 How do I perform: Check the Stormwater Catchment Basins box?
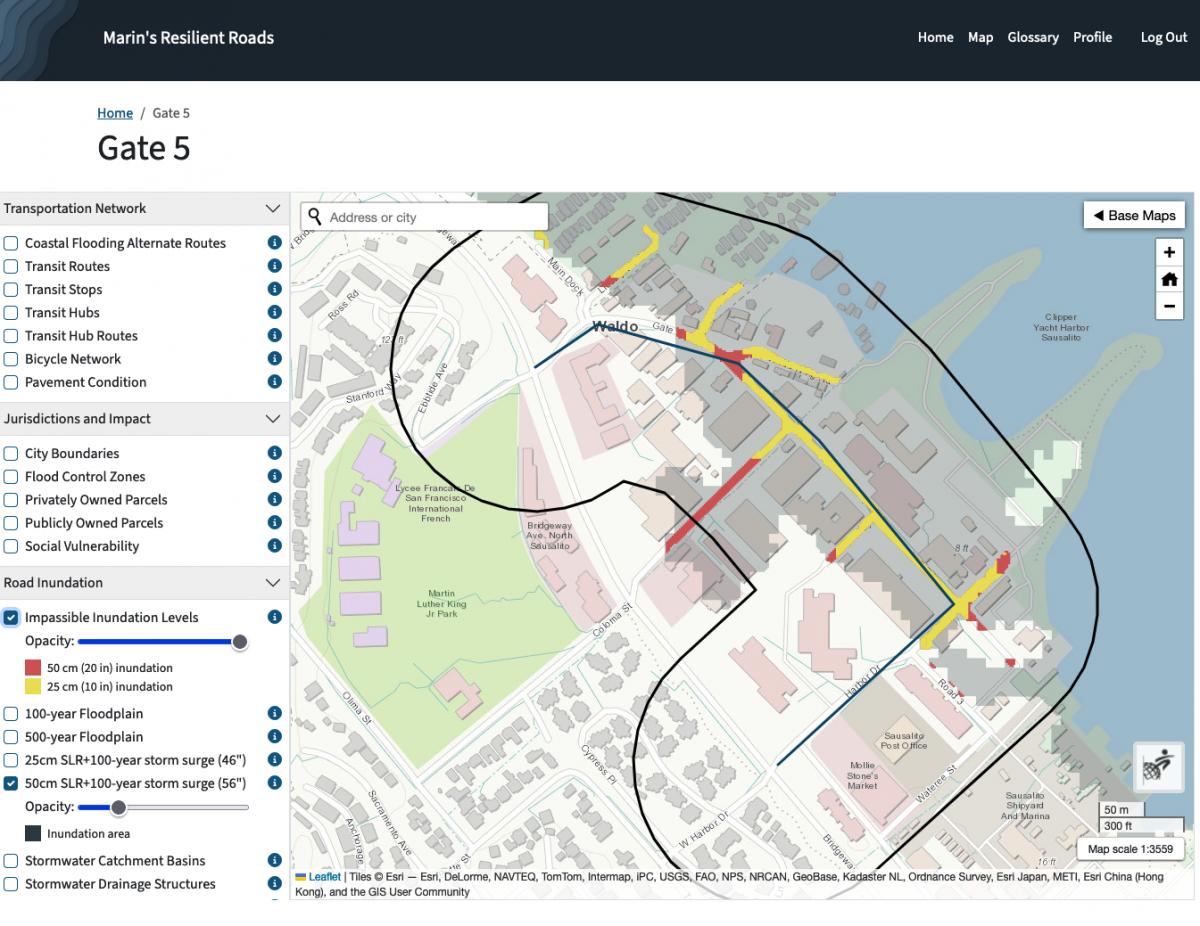[x=11, y=860]
